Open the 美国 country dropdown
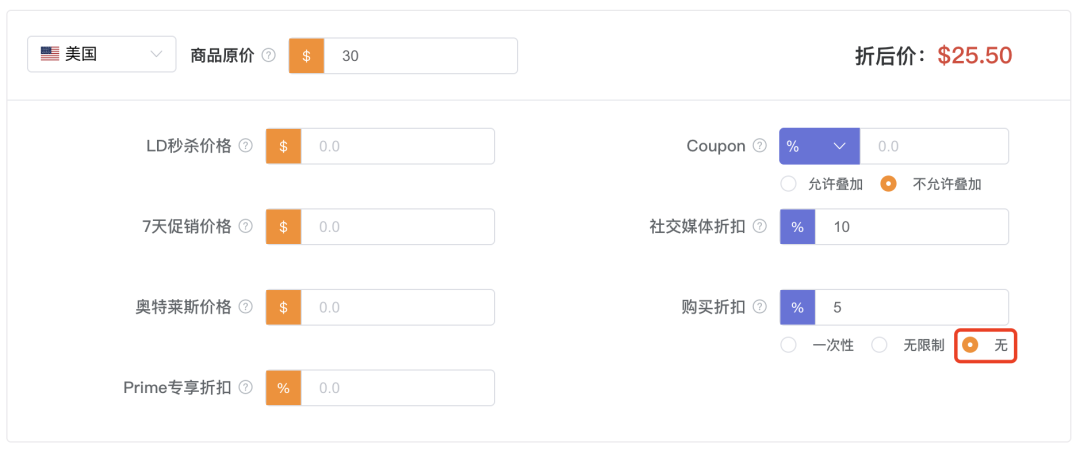Image resolution: width=1080 pixels, height=450 pixels. click(x=101, y=55)
